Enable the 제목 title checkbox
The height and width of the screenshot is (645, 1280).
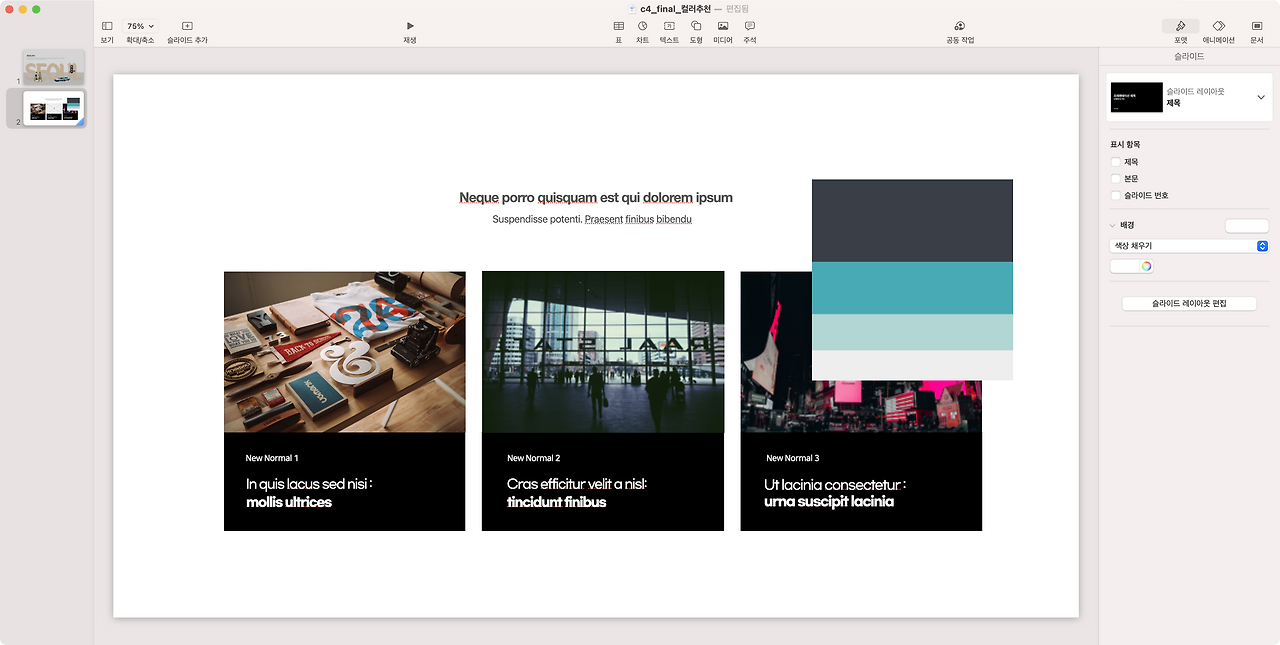tap(1116, 162)
